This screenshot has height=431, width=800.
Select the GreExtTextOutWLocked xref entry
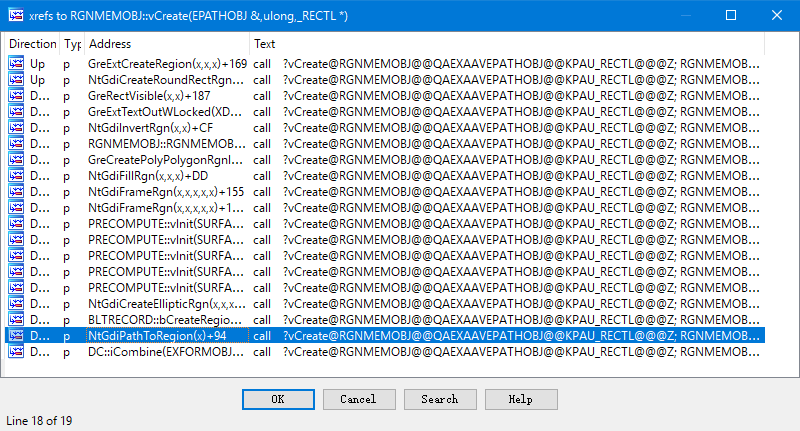(164, 111)
